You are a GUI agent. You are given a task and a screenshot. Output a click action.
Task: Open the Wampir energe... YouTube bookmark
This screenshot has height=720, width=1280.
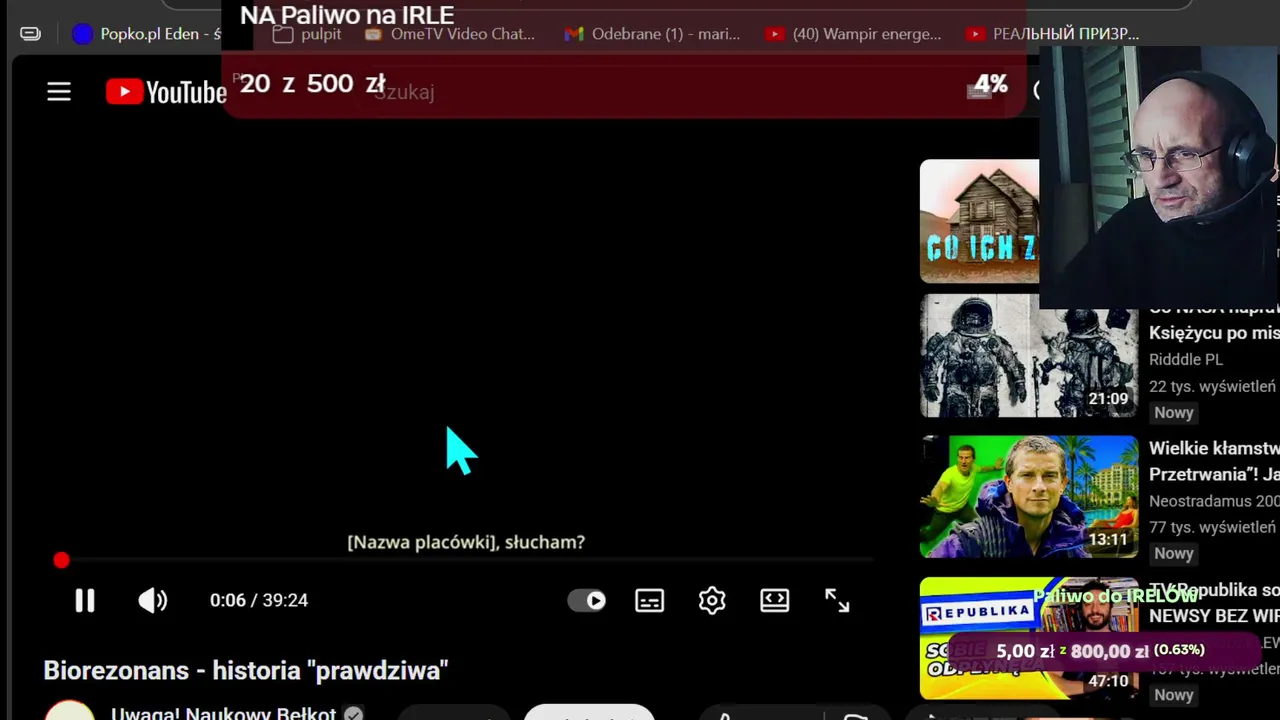(854, 34)
